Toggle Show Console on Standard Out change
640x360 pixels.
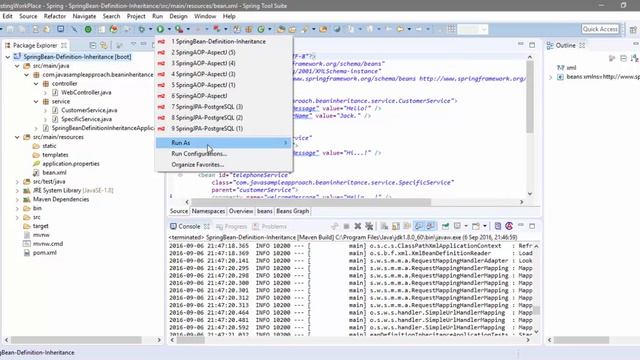[419, 226]
